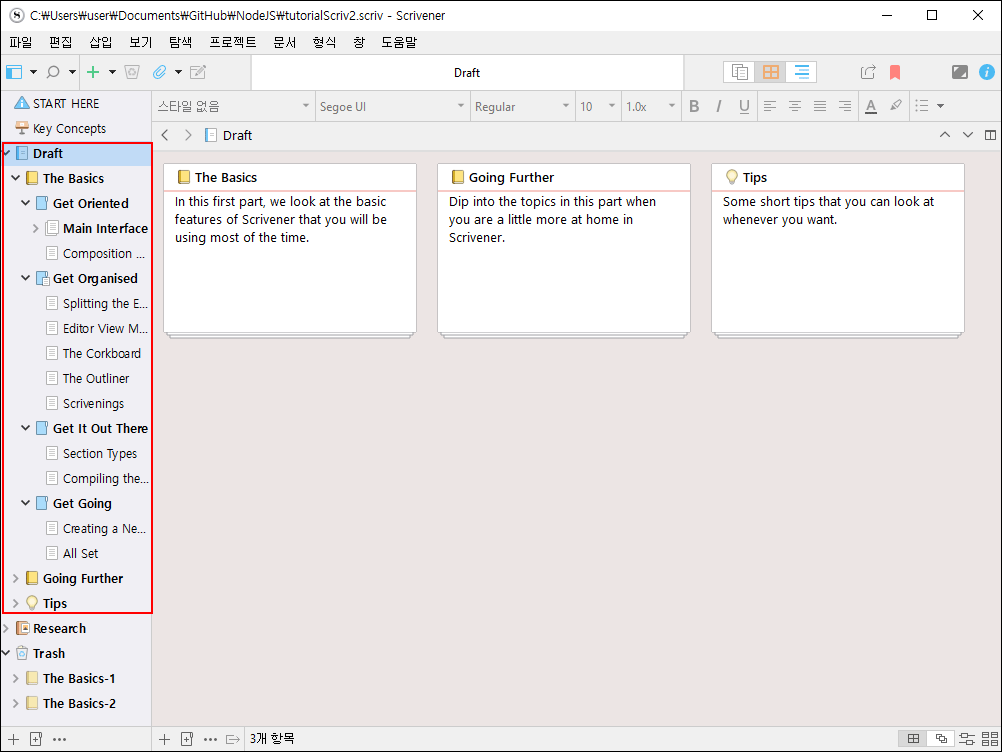This screenshot has width=1002, height=752.
Task: Expand Going Further folder in binder
Action: point(16,578)
